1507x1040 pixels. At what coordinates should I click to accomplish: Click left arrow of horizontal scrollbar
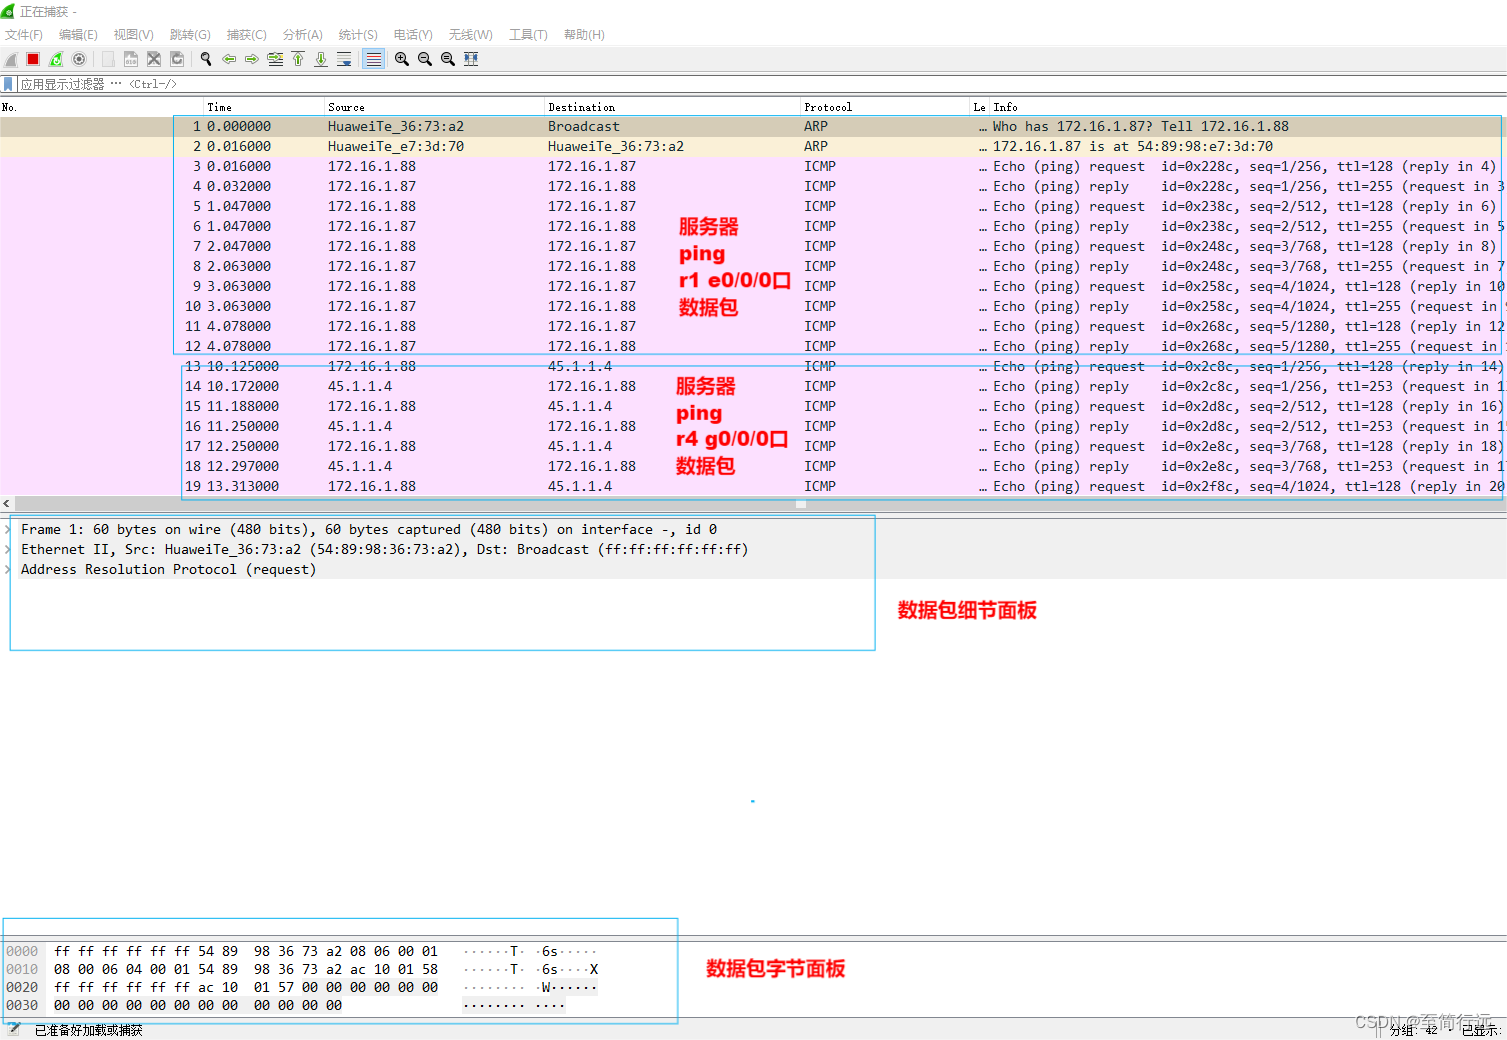(7, 504)
